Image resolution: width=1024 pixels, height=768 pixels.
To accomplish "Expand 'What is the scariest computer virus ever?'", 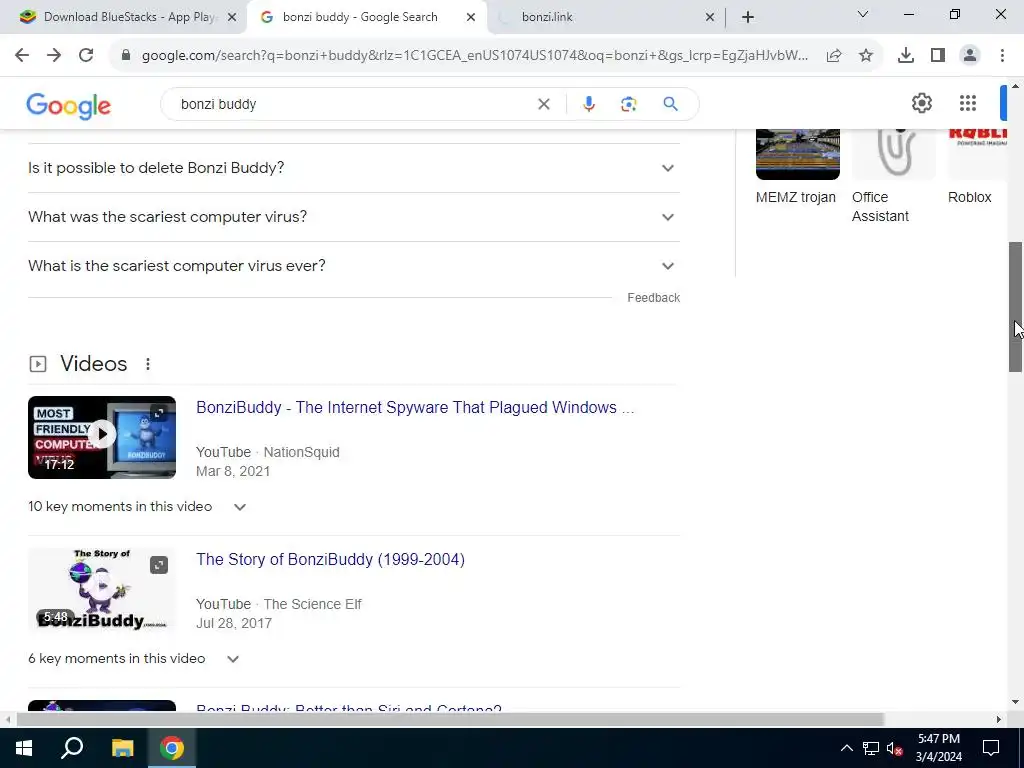I will [x=354, y=266].
